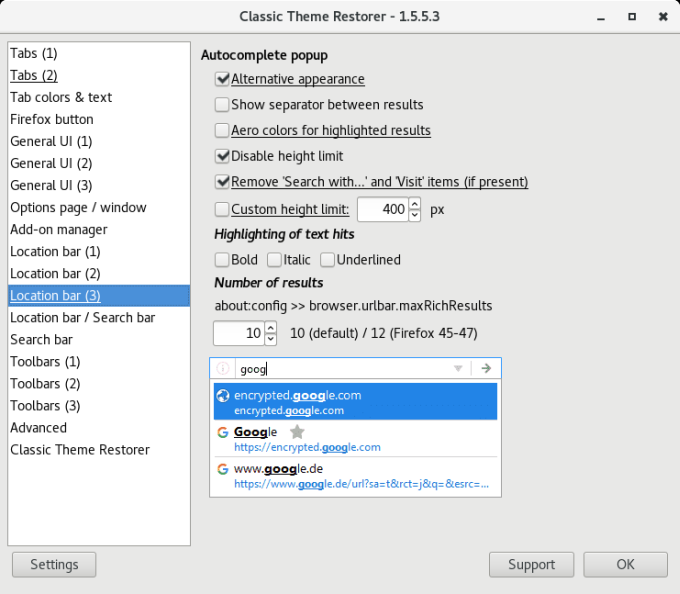This screenshot has height=594, width=680.
Task: Uncheck Disable height limit
Action: point(222,156)
